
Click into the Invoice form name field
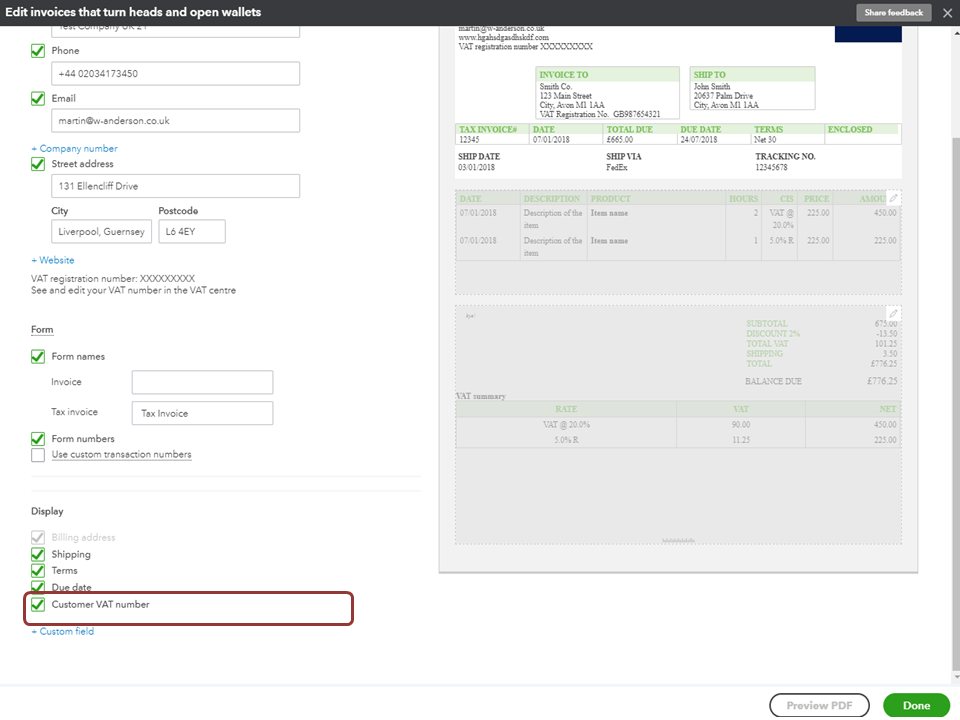point(202,382)
